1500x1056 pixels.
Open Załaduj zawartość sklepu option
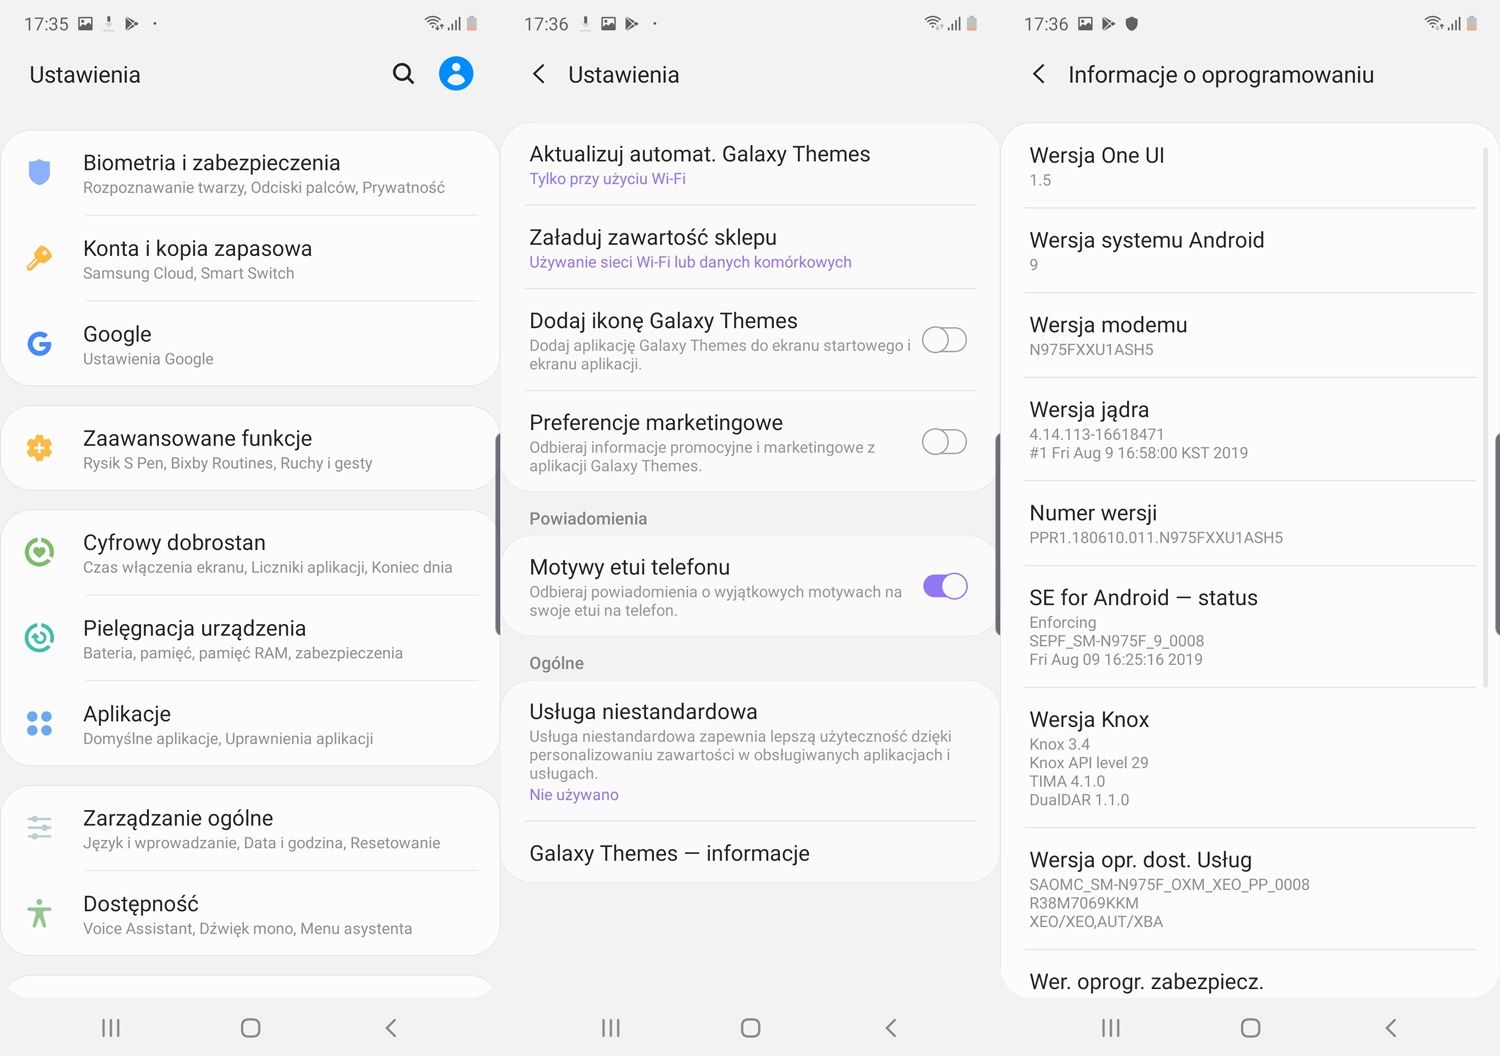[x=750, y=248]
